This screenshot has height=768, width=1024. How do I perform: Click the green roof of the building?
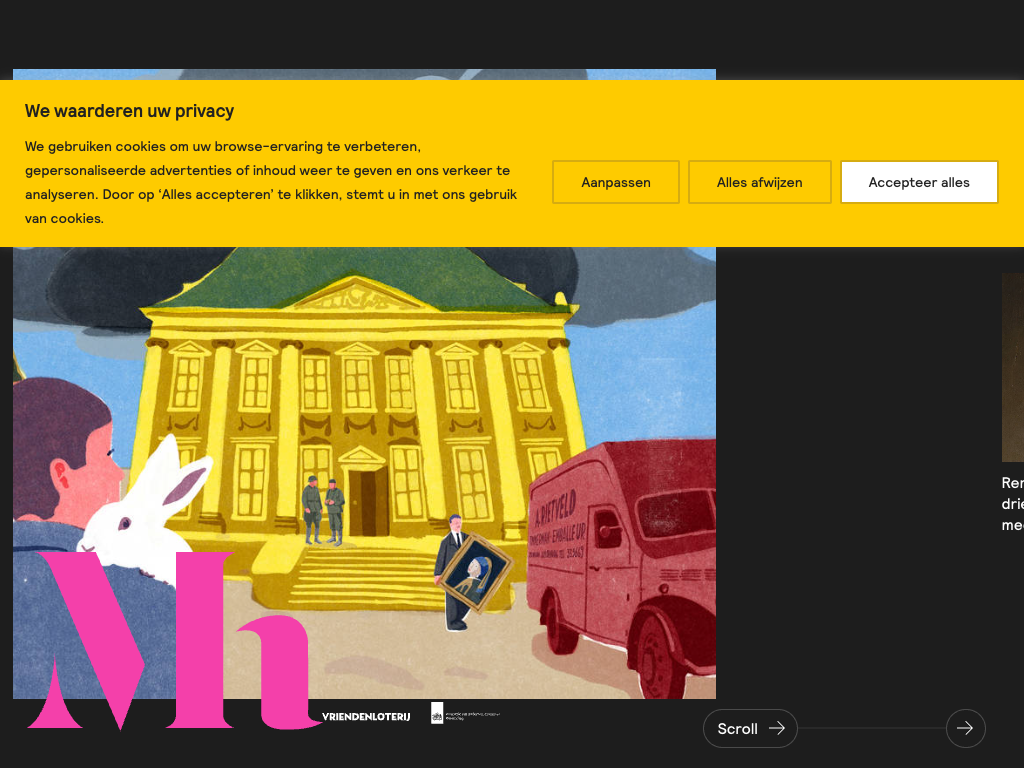(x=350, y=270)
